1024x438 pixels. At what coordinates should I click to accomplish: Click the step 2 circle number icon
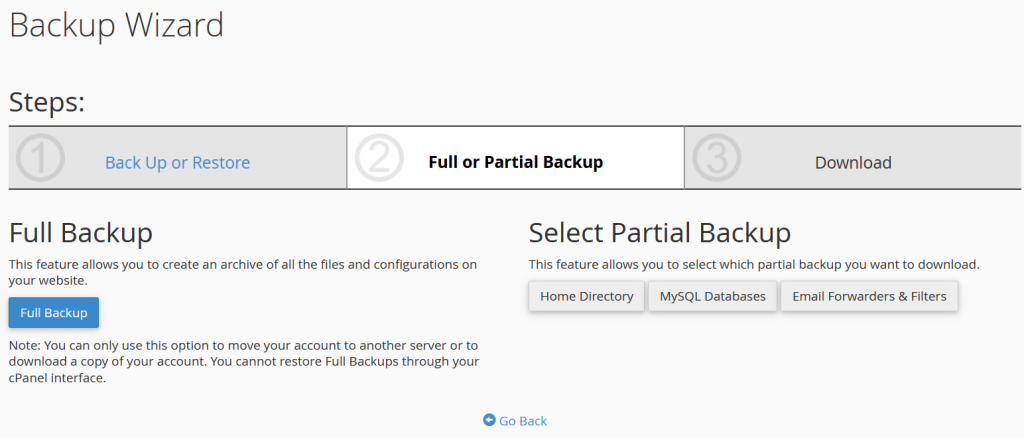click(x=379, y=159)
